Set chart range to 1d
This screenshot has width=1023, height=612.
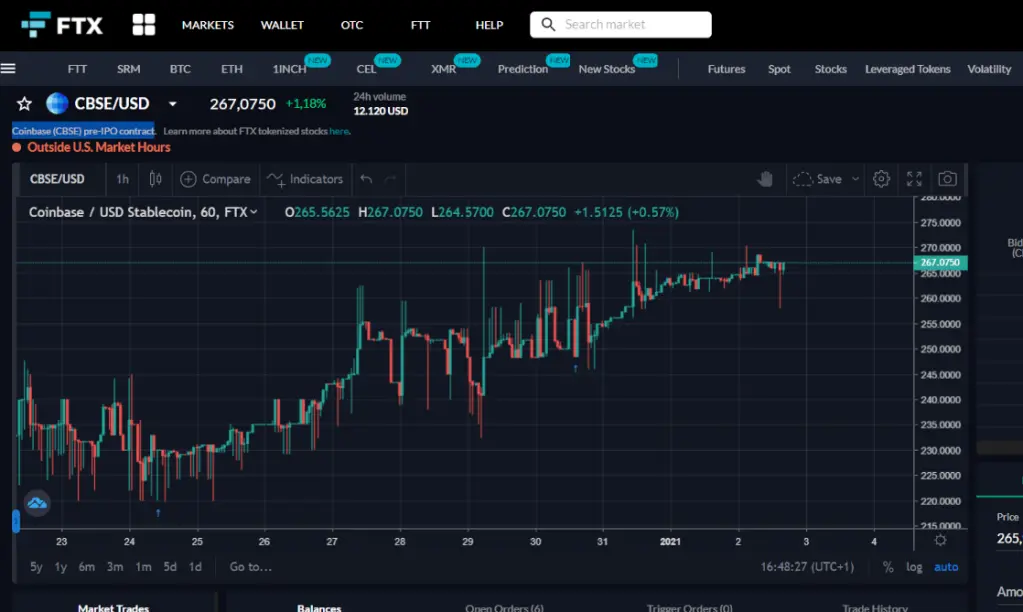(x=195, y=567)
